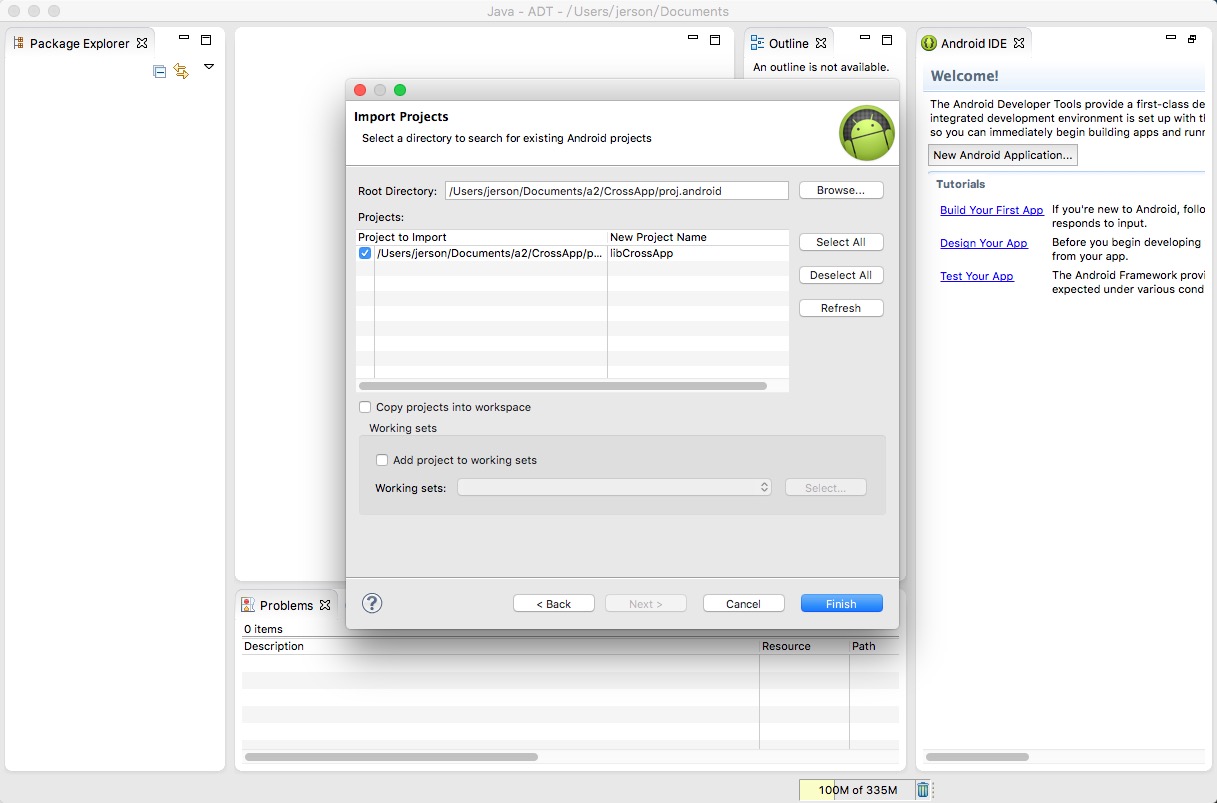
Task: Open Package Explorer view menu triangle
Action: coord(209,67)
